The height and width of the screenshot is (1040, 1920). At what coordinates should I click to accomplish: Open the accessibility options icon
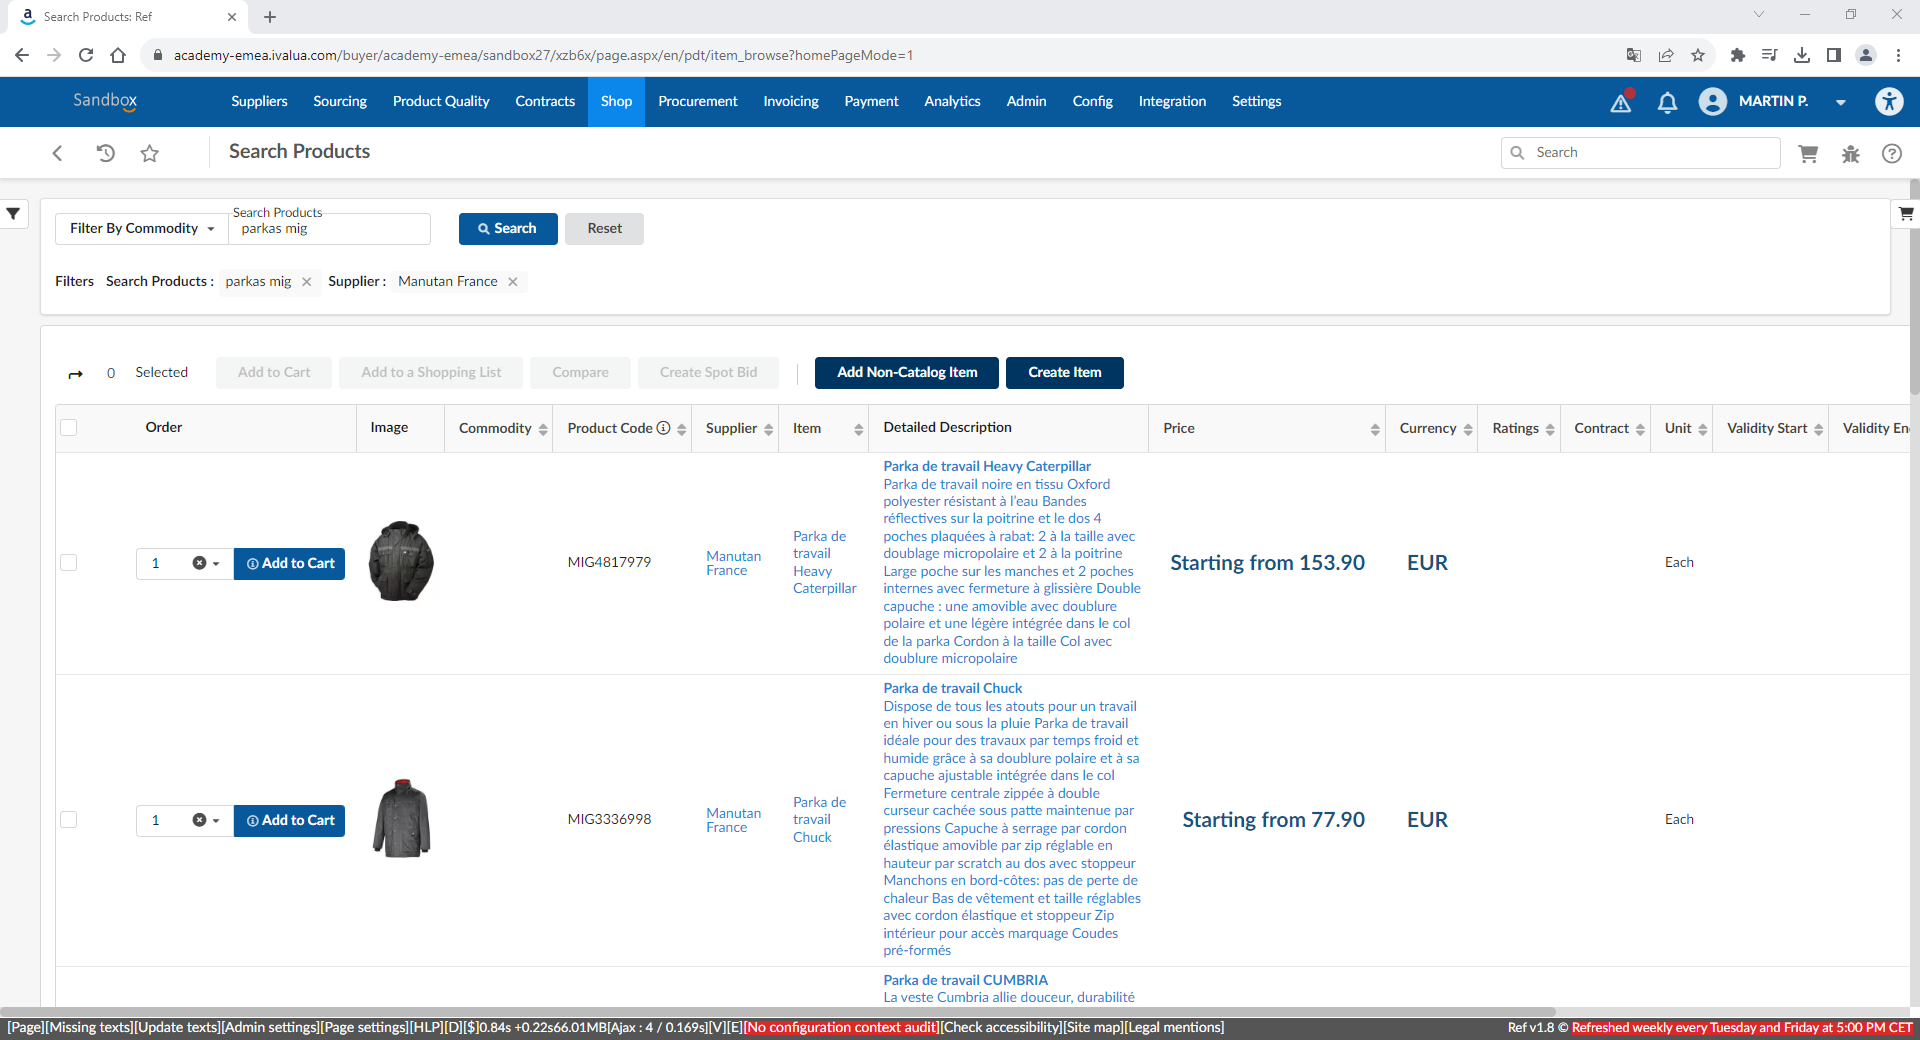(1889, 102)
